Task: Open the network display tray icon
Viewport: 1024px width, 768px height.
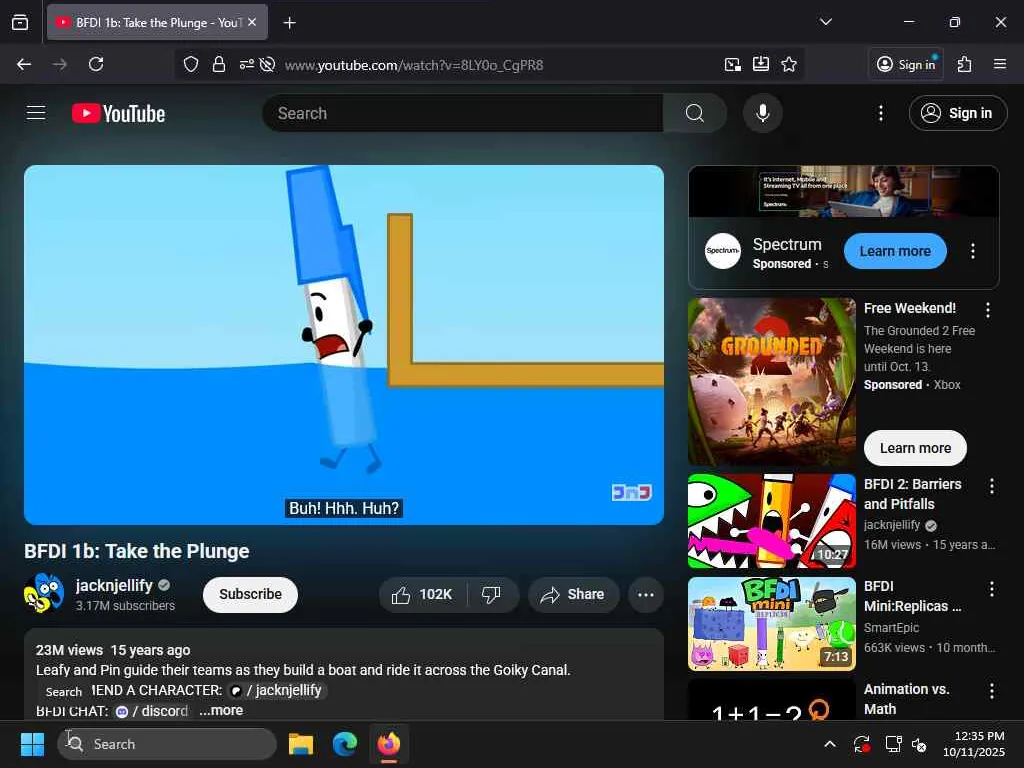Action: tap(892, 744)
